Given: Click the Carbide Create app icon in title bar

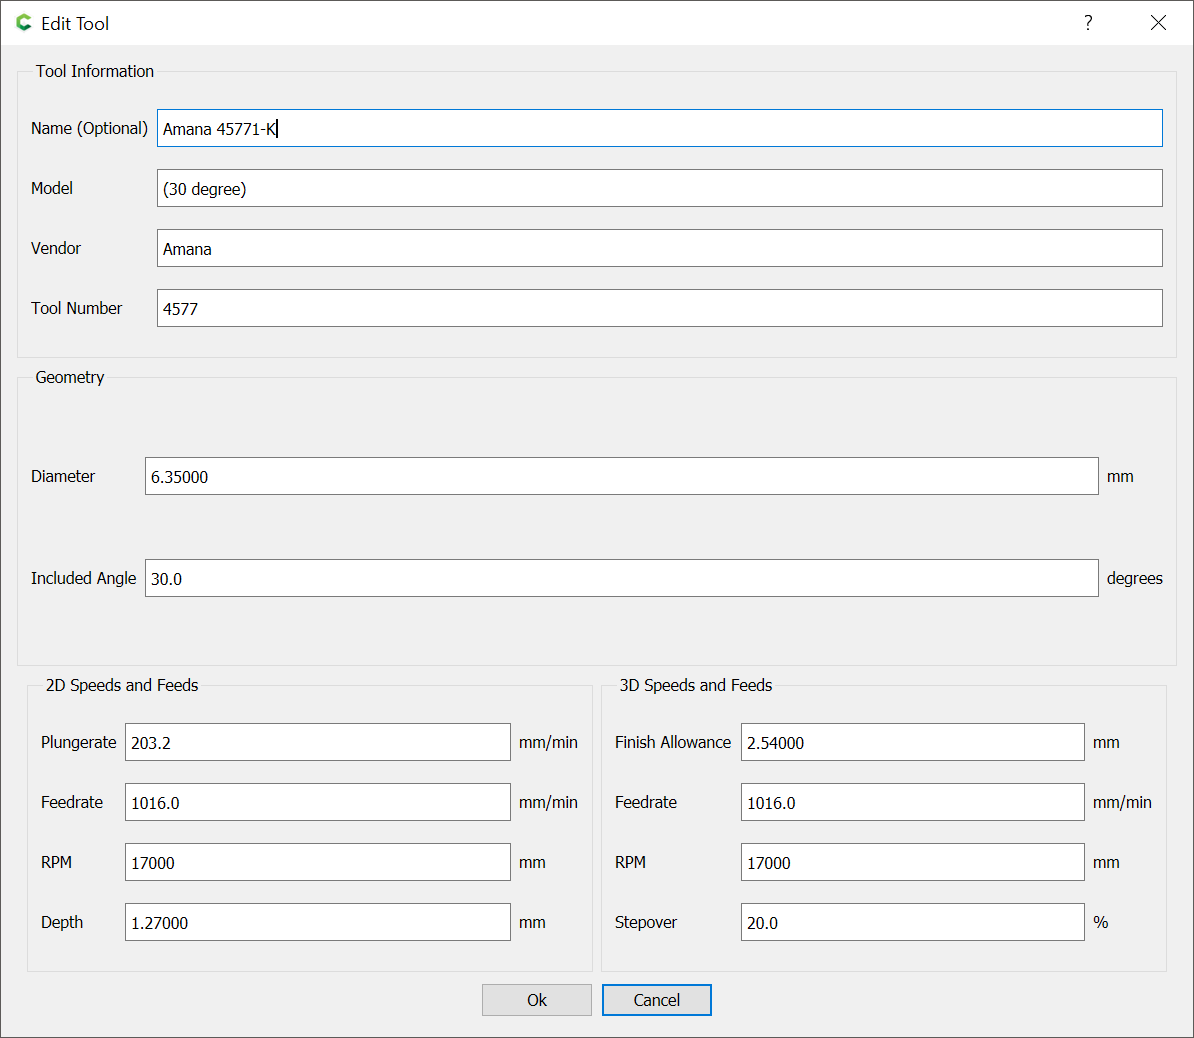Looking at the screenshot, I should (24, 23).
